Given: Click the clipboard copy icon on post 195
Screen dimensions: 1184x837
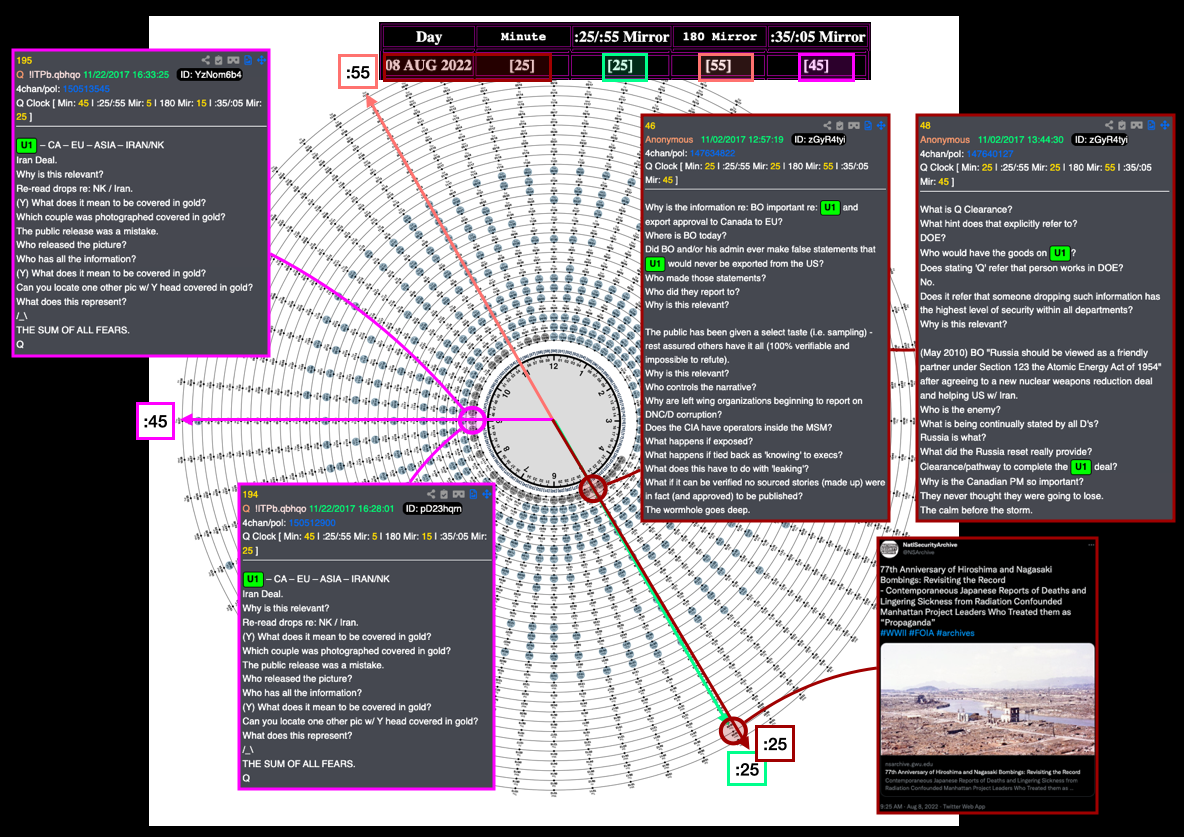Looking at the screenshot, I should (219, 60).
